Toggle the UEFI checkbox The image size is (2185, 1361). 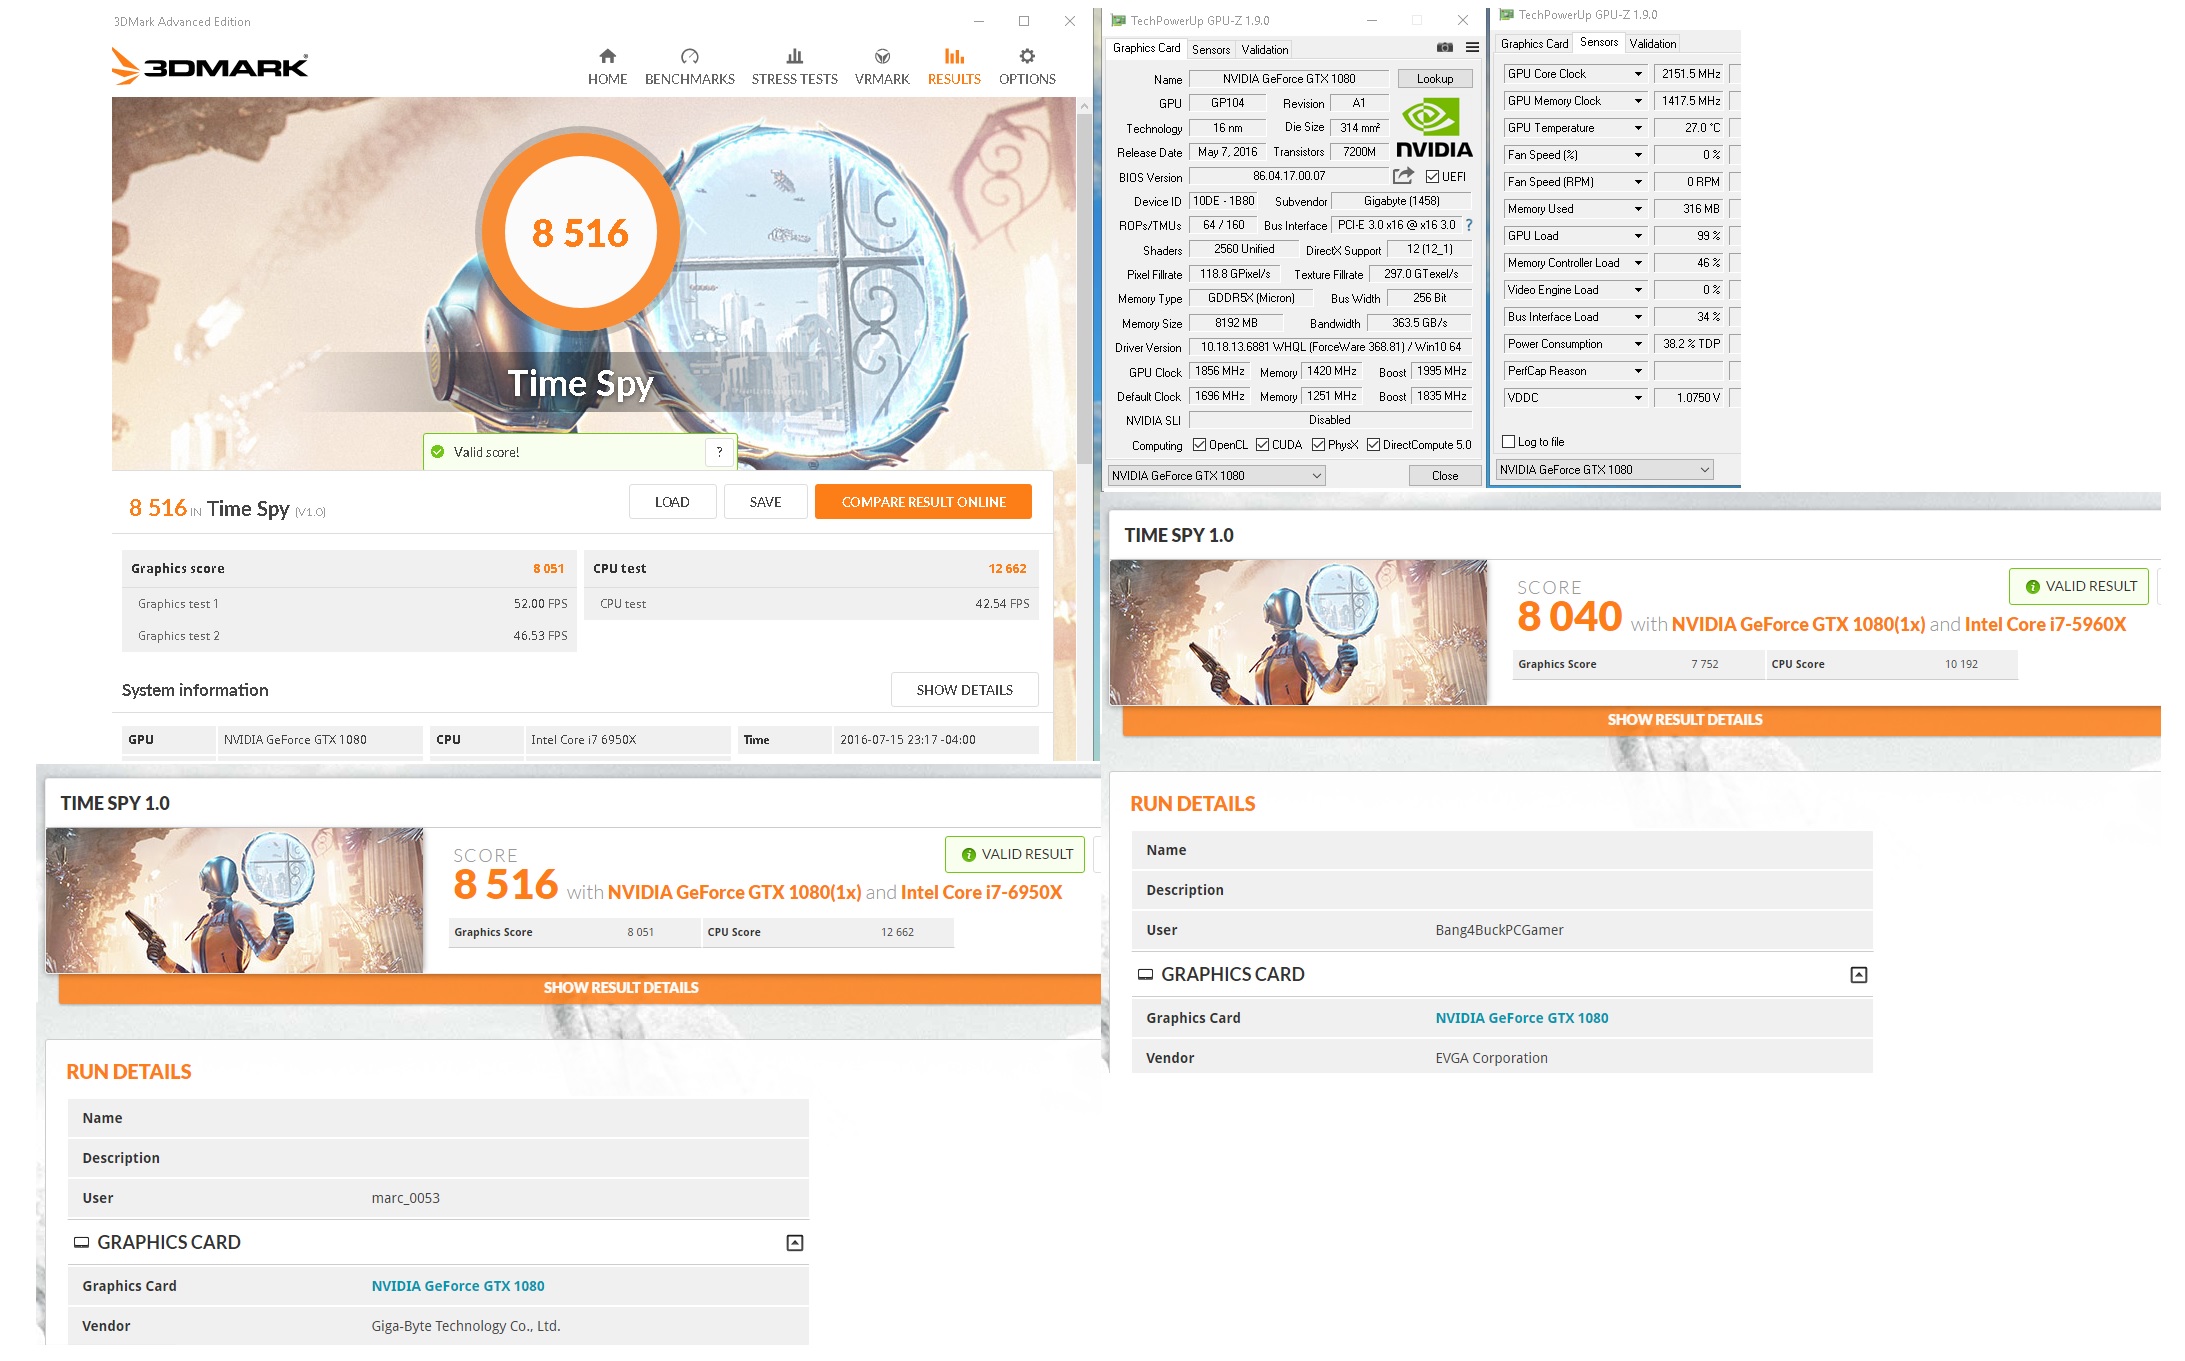click(x=1432, y=177)
